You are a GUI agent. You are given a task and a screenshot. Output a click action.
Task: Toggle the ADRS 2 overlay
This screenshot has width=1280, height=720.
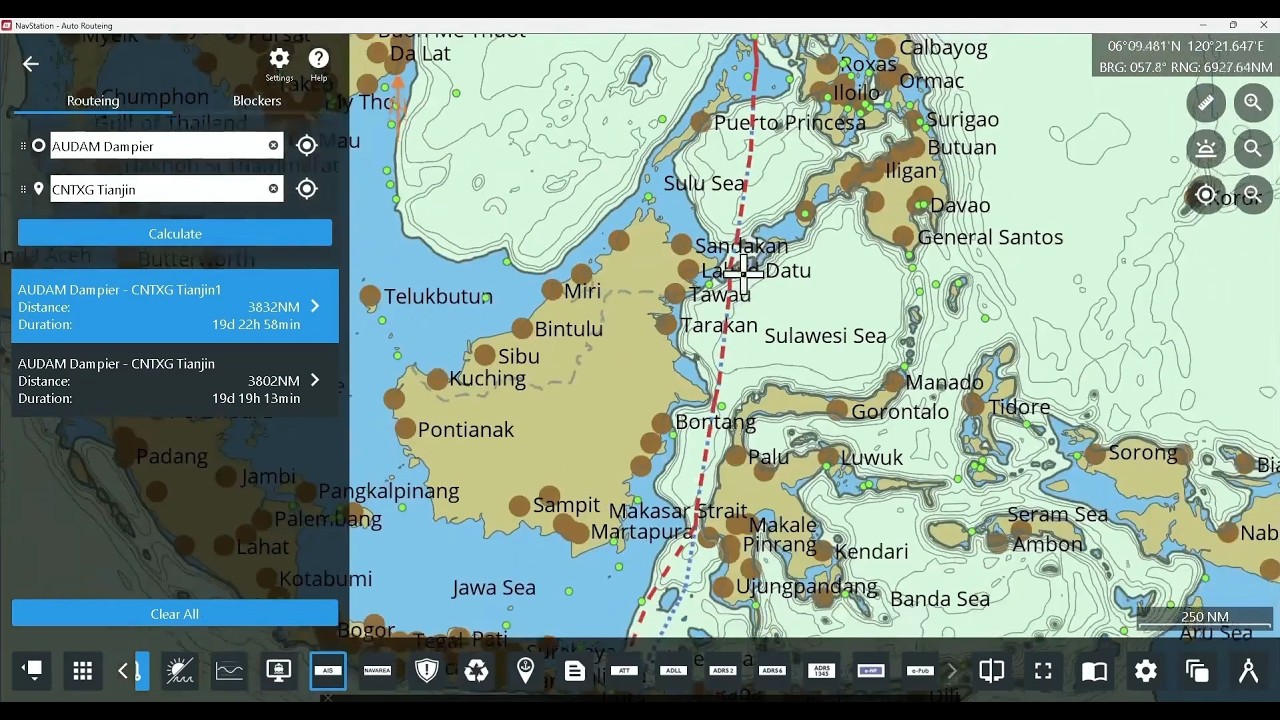point(723,671)
